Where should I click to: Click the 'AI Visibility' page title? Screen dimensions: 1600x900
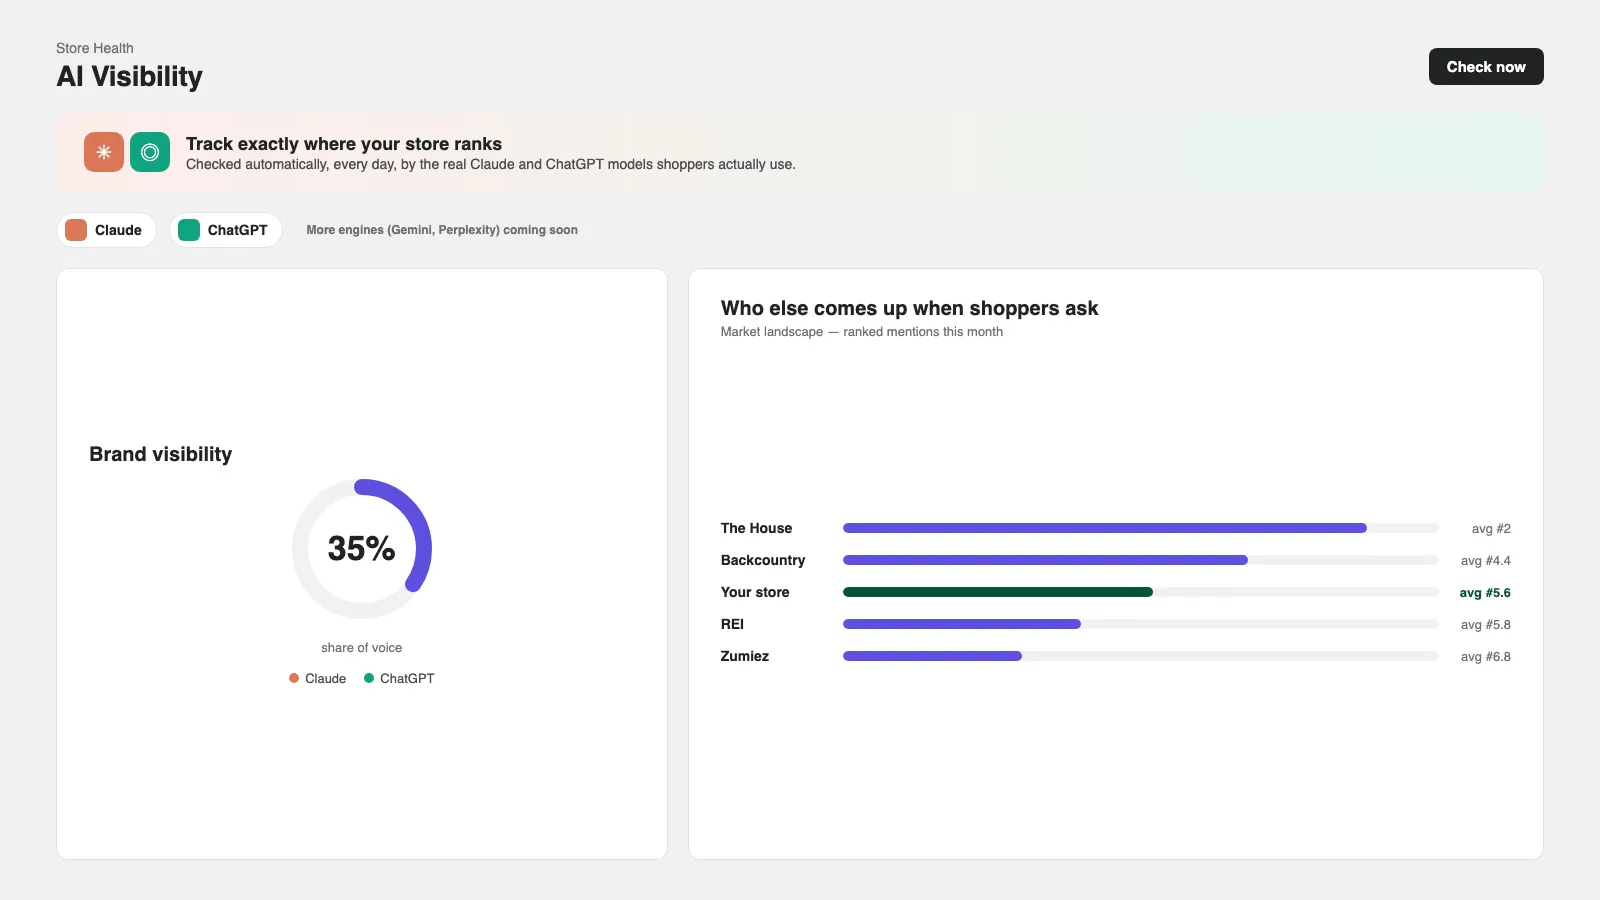[x=129, y=77]
